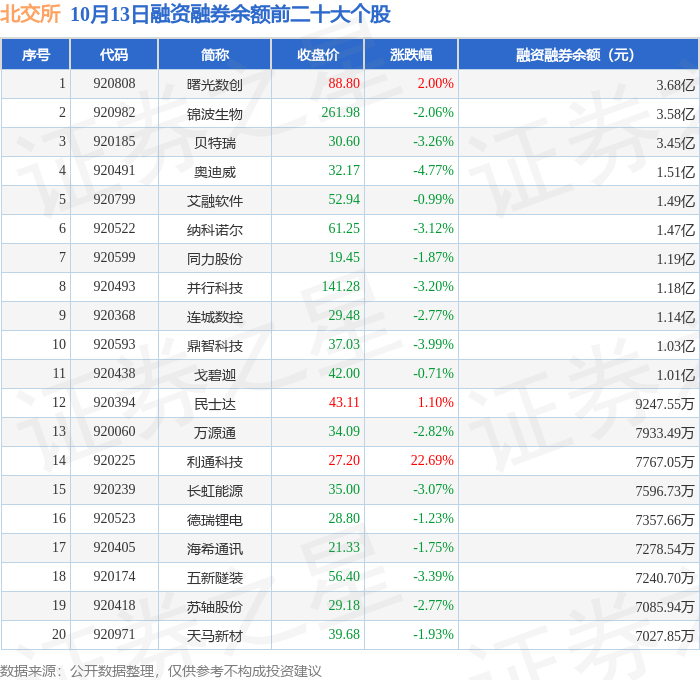Click the -3.99% change value
Image resolution: width=700 pixels, height=680 pixels.
click(x=433, y=345)
